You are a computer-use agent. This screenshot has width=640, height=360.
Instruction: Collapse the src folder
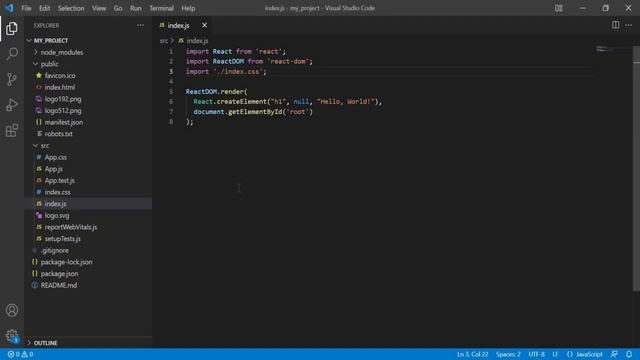pos(88,145)
